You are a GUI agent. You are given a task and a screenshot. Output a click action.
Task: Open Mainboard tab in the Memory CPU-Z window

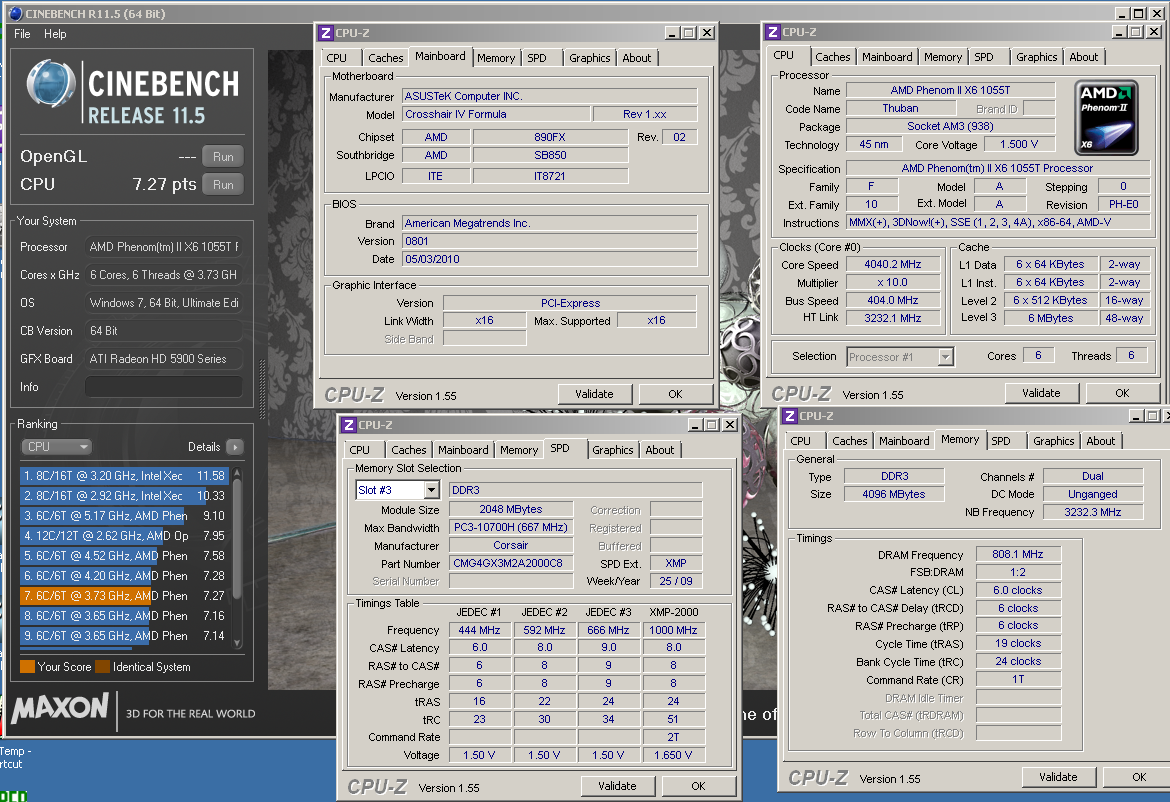(904, 441)
